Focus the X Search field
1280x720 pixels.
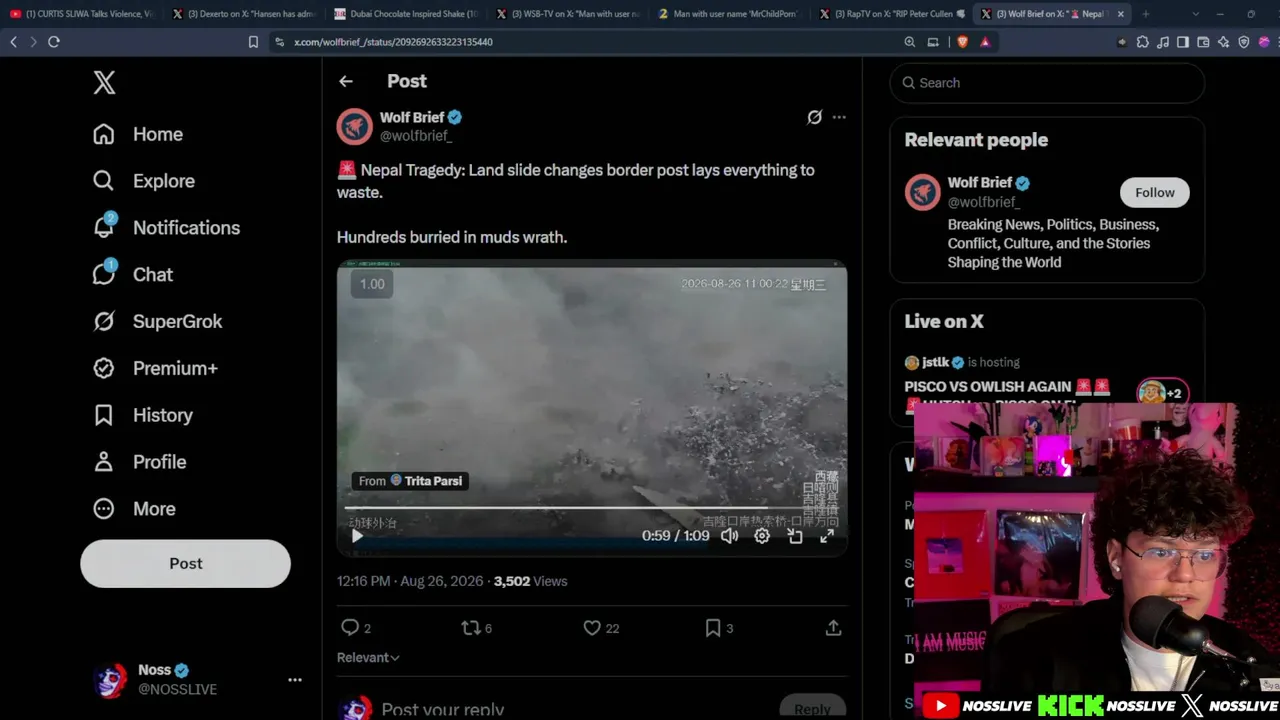coord(1047,83)
